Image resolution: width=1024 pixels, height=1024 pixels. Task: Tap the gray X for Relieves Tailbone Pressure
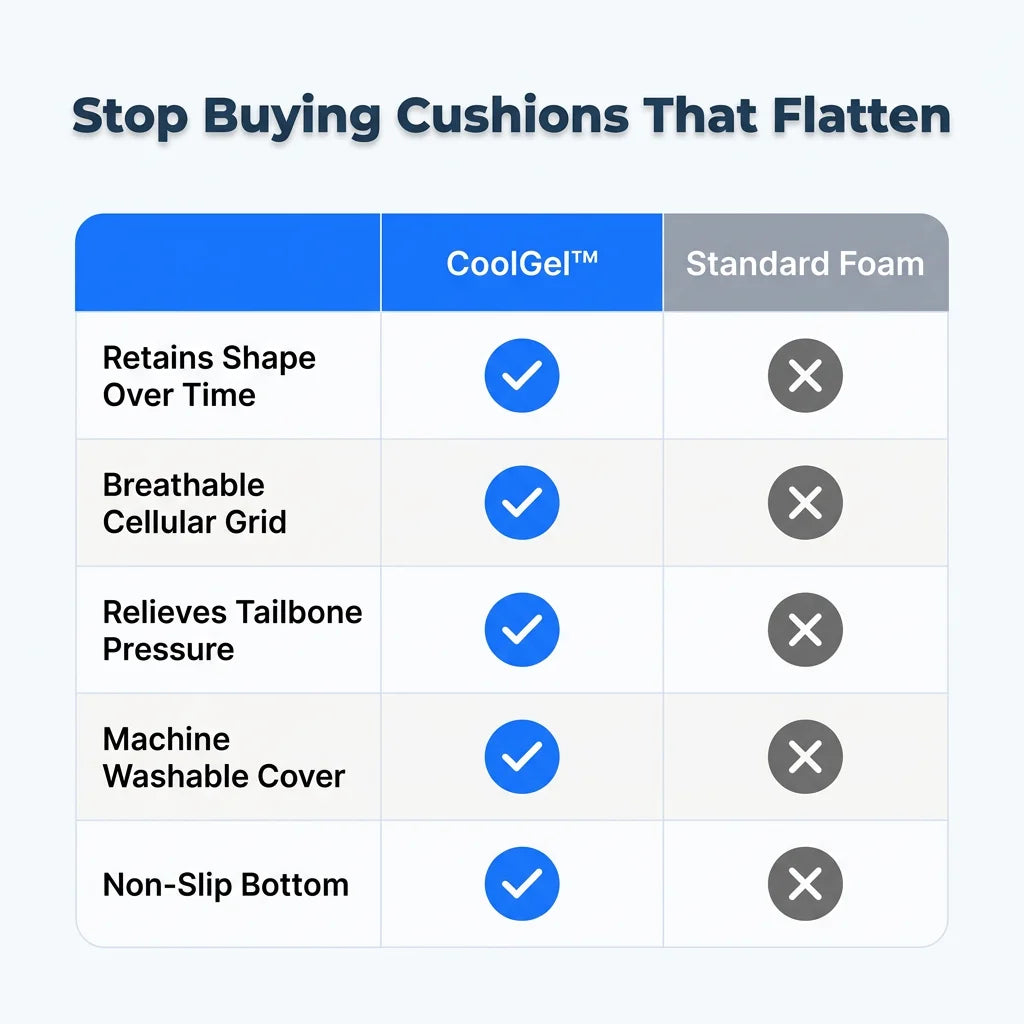tap(805, 630)
